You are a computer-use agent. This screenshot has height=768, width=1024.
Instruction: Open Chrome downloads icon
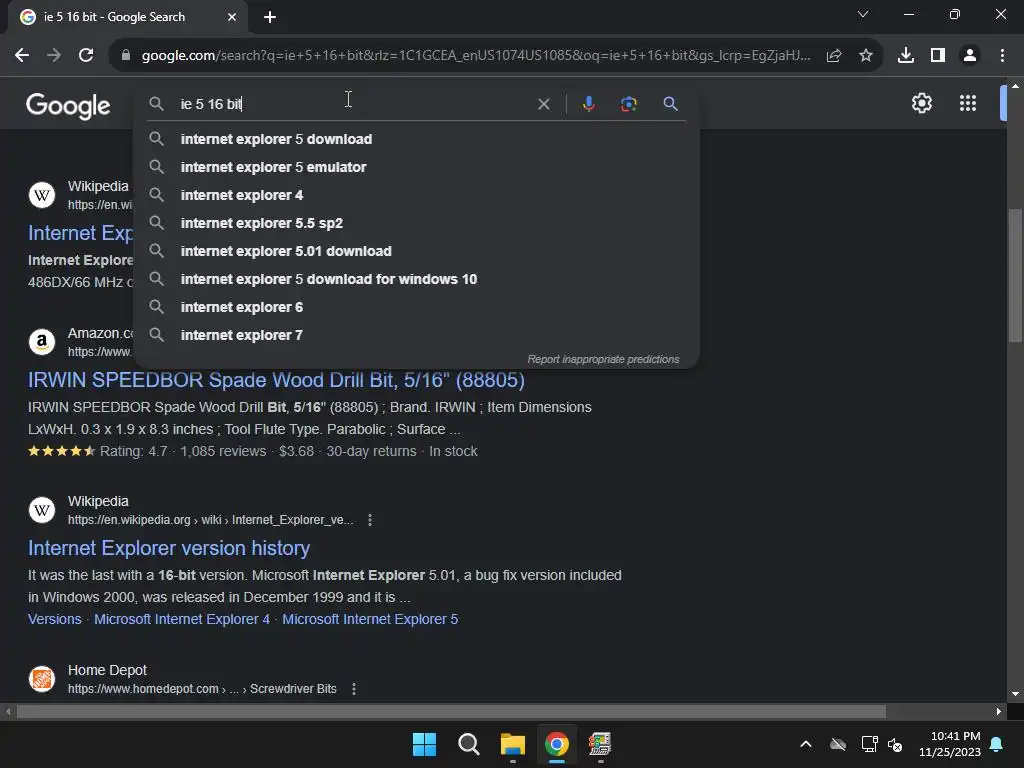pyautogui.click(x=906, y=56)
